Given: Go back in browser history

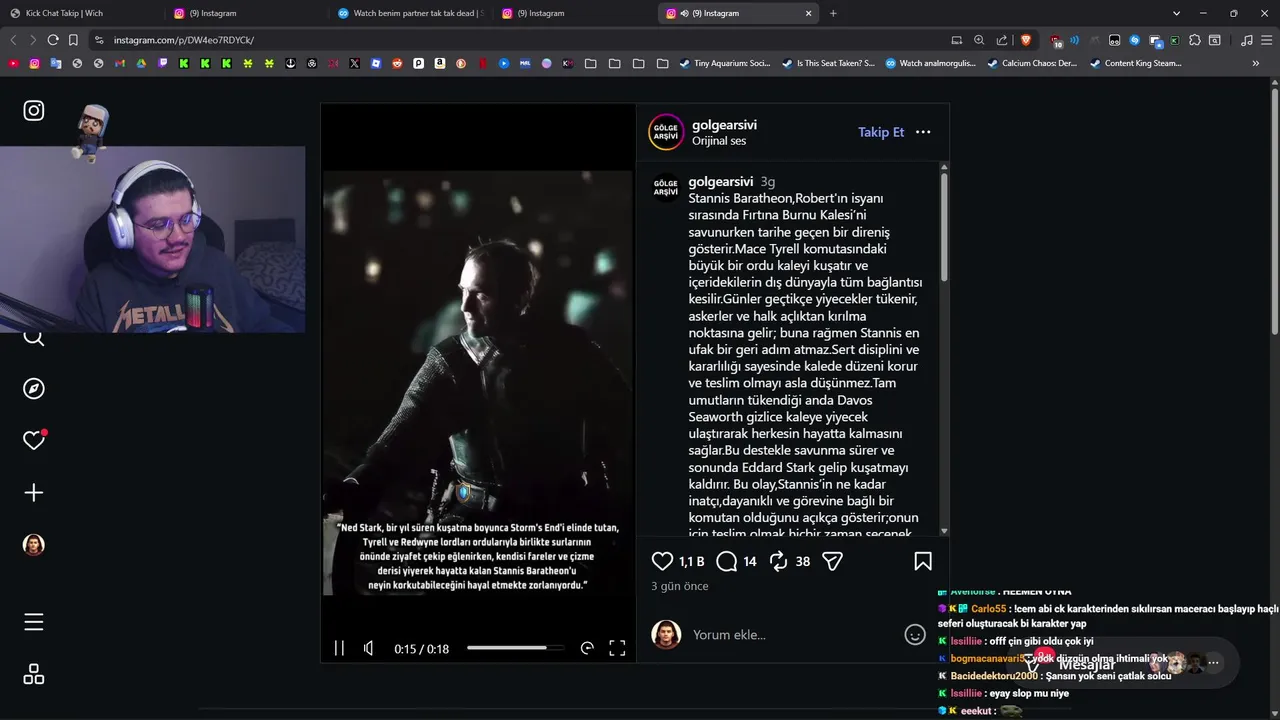Looking at the screenshot, I should [x=13, y=40].
